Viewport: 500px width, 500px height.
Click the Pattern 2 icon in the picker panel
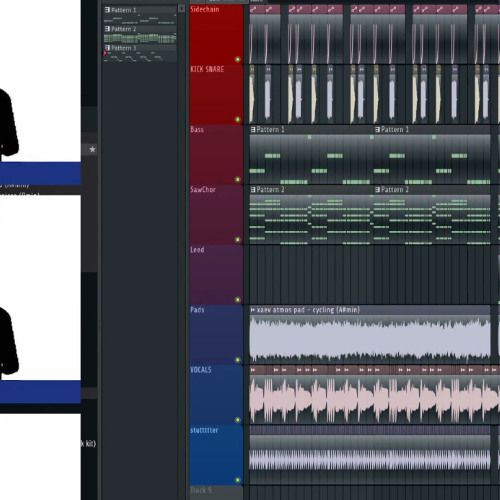coord(107,29)
